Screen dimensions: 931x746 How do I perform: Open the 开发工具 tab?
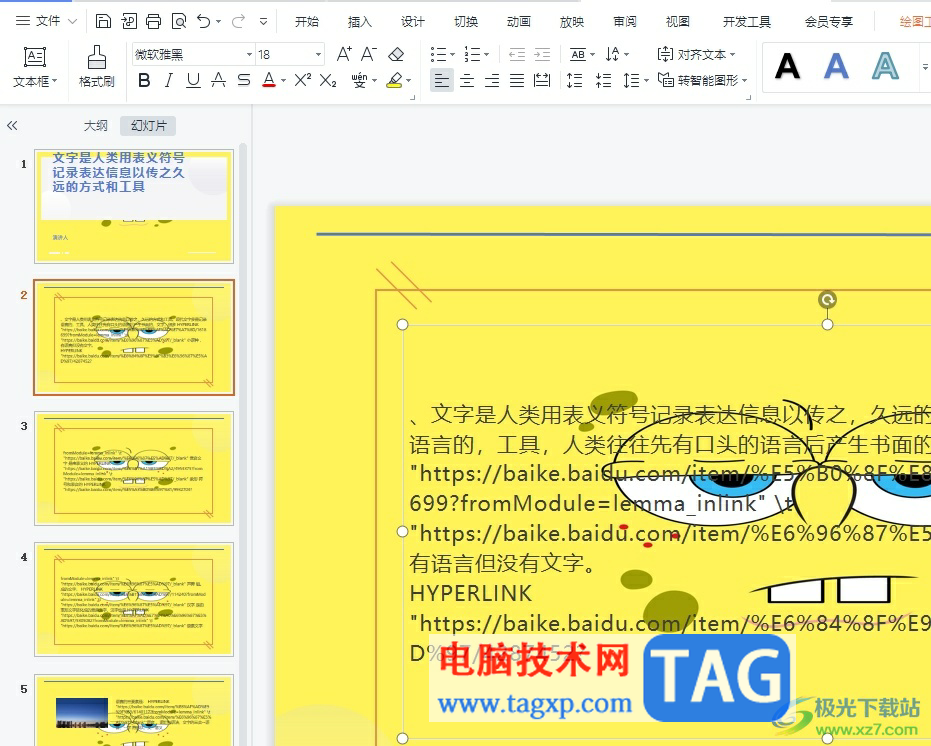747,21
